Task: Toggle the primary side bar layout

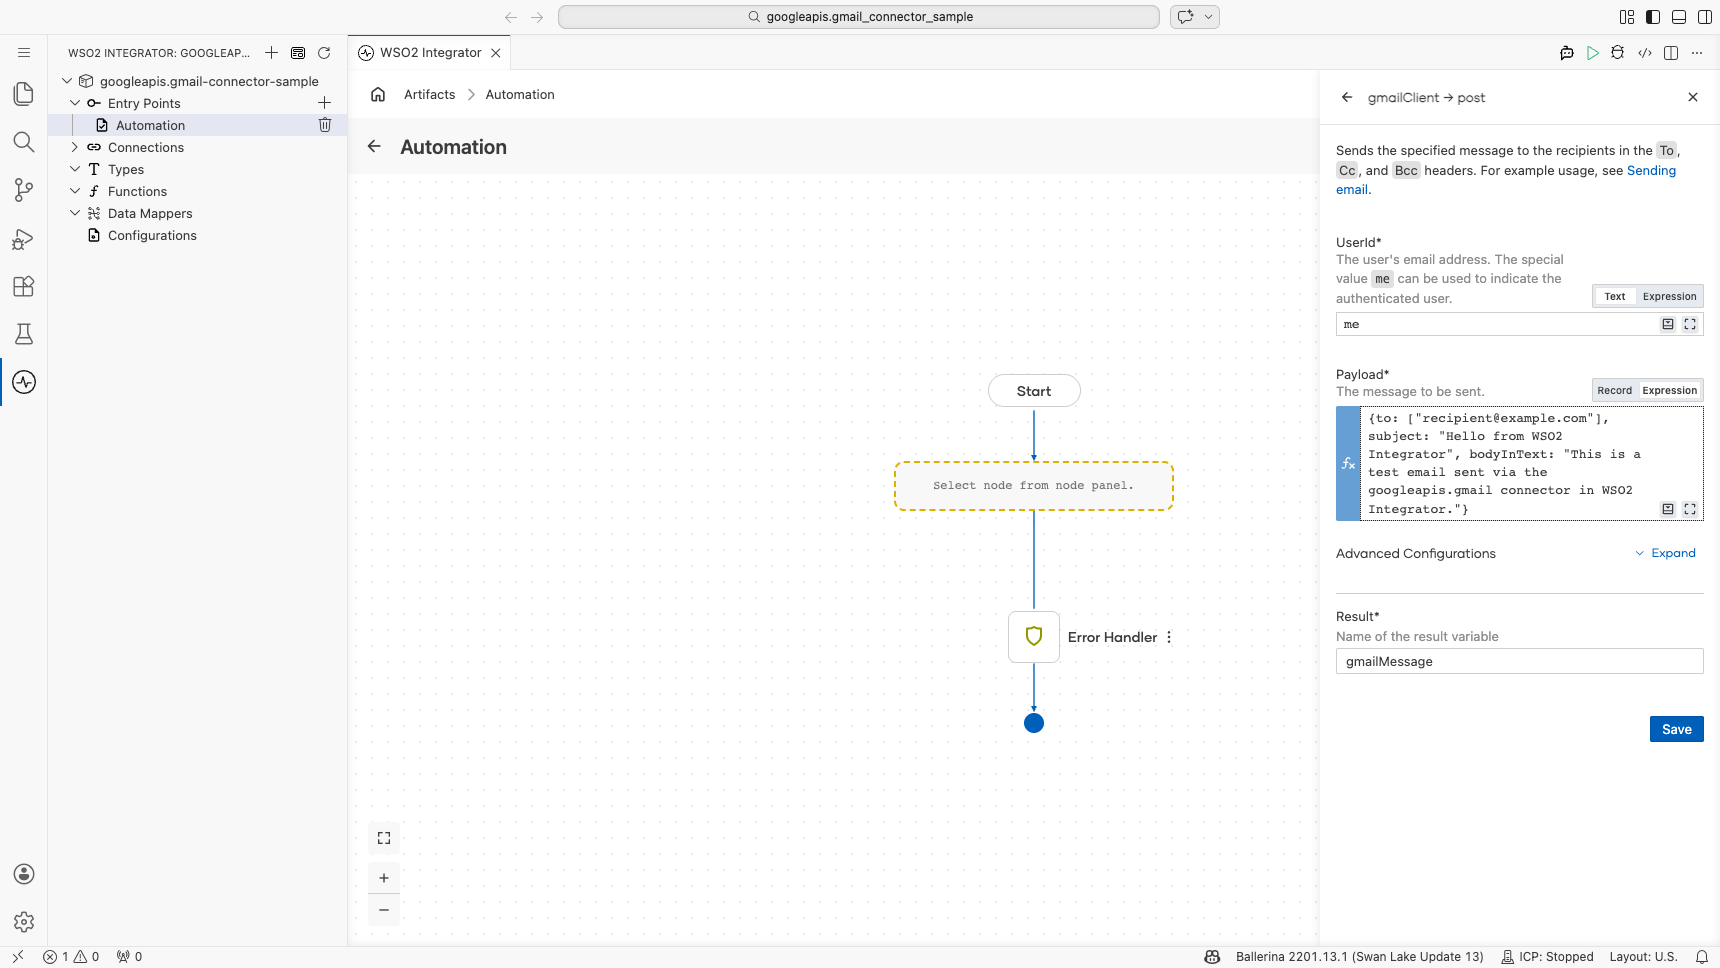Action: coord(1653,17)
